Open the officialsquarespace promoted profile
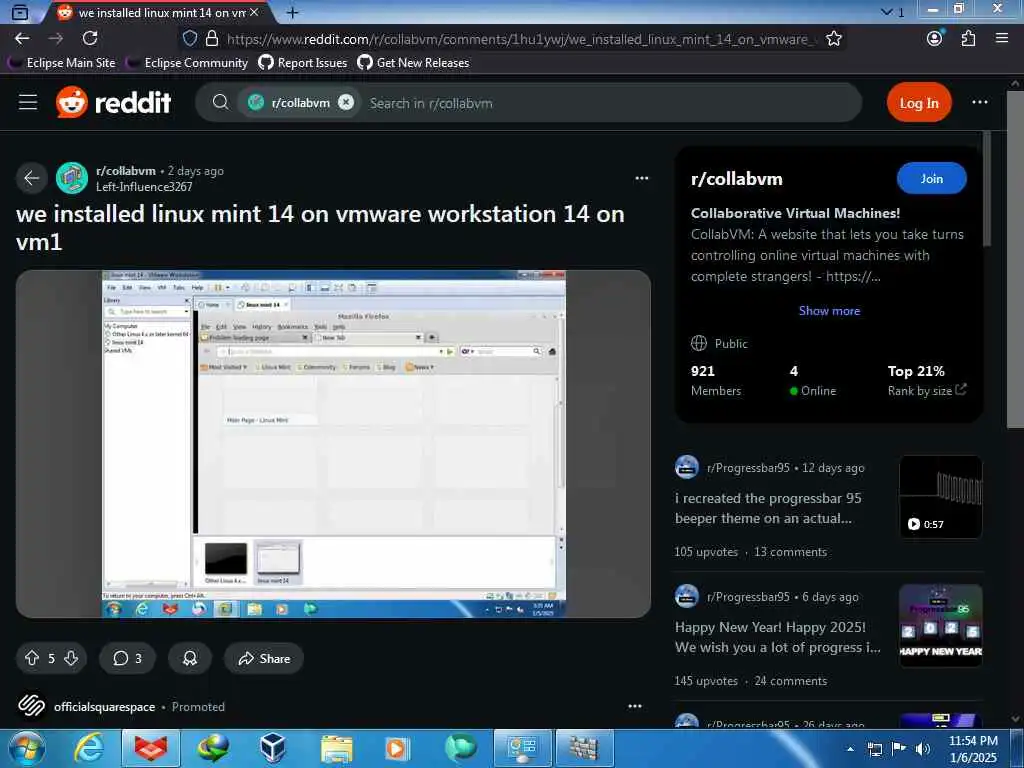The width and height of the screenshot is (1024, 768). point(104,707)
